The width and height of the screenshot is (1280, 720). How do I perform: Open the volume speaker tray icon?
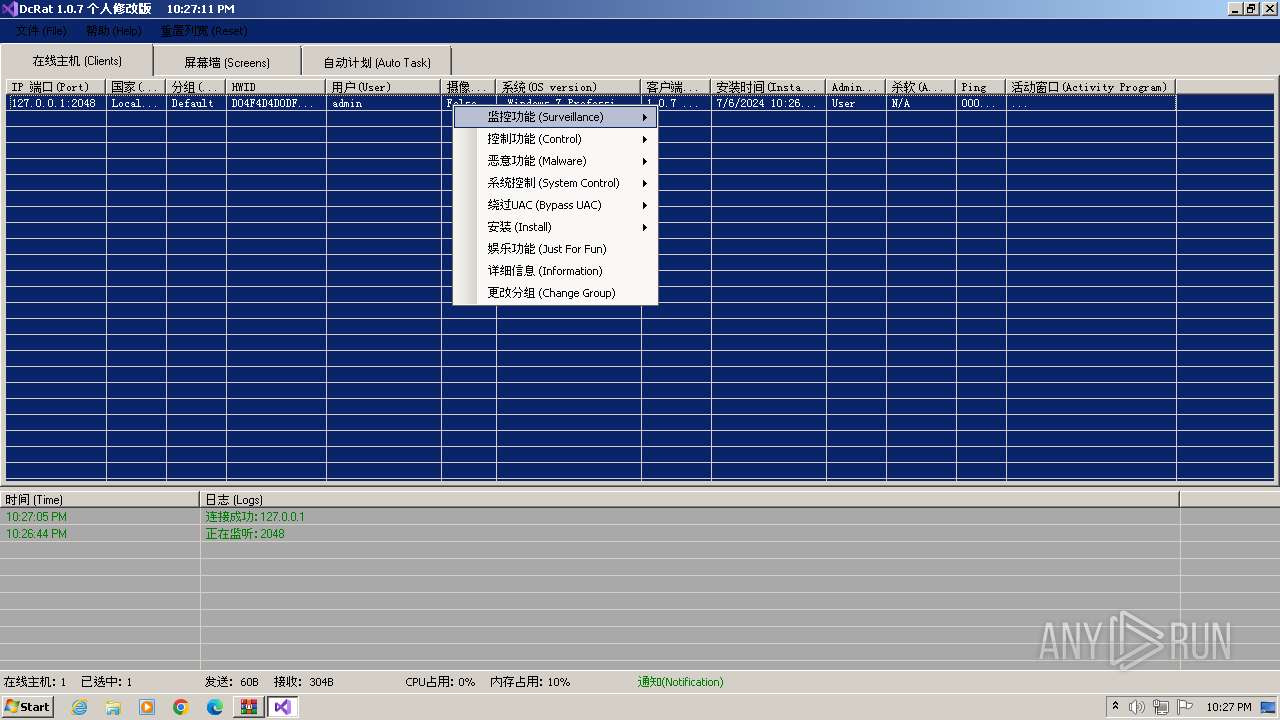1137,707
